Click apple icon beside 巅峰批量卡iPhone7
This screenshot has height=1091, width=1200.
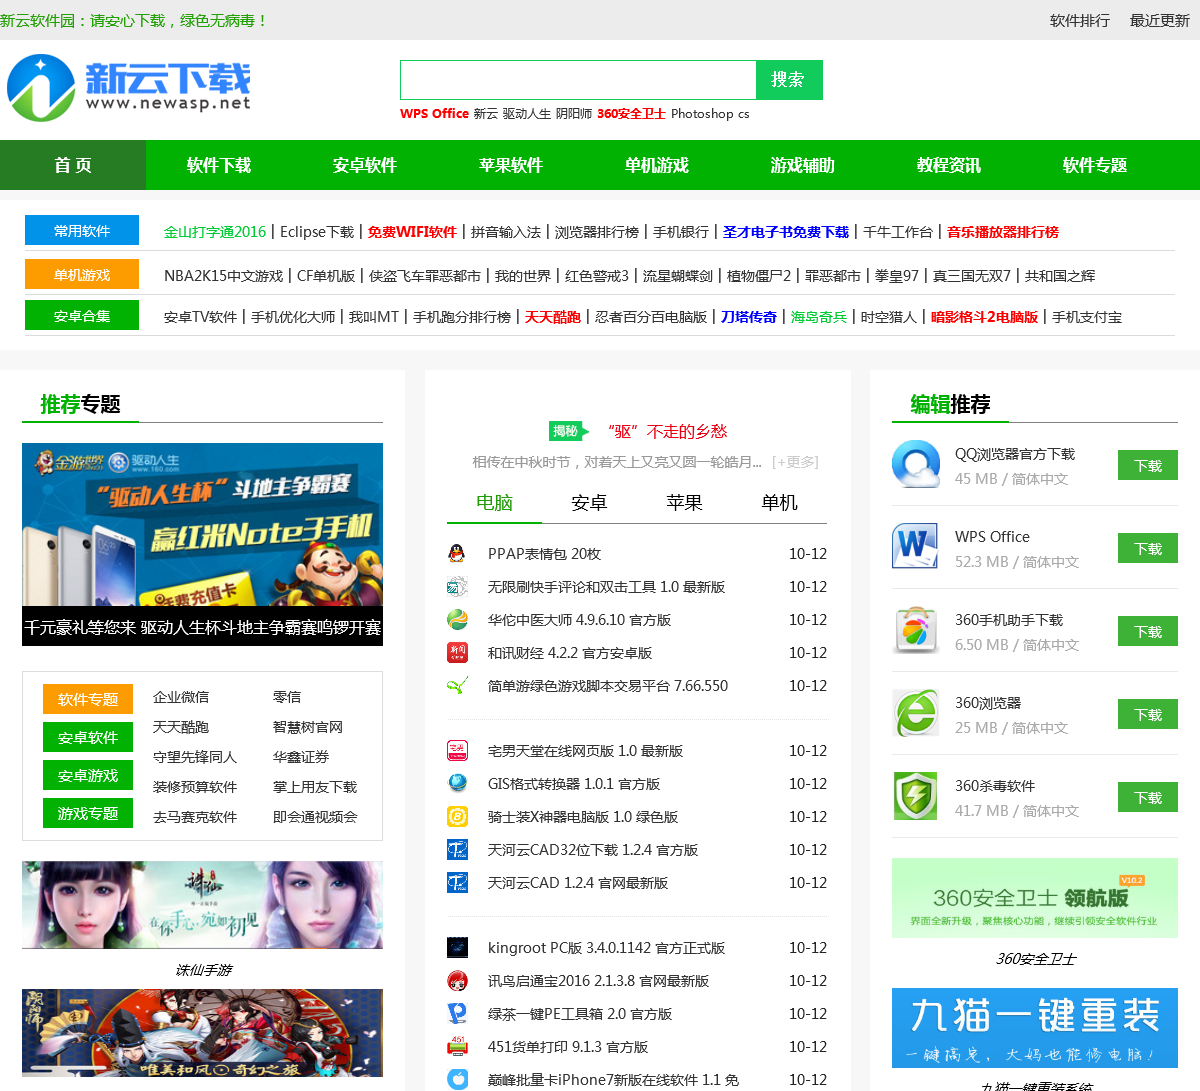click(457, 1079)
